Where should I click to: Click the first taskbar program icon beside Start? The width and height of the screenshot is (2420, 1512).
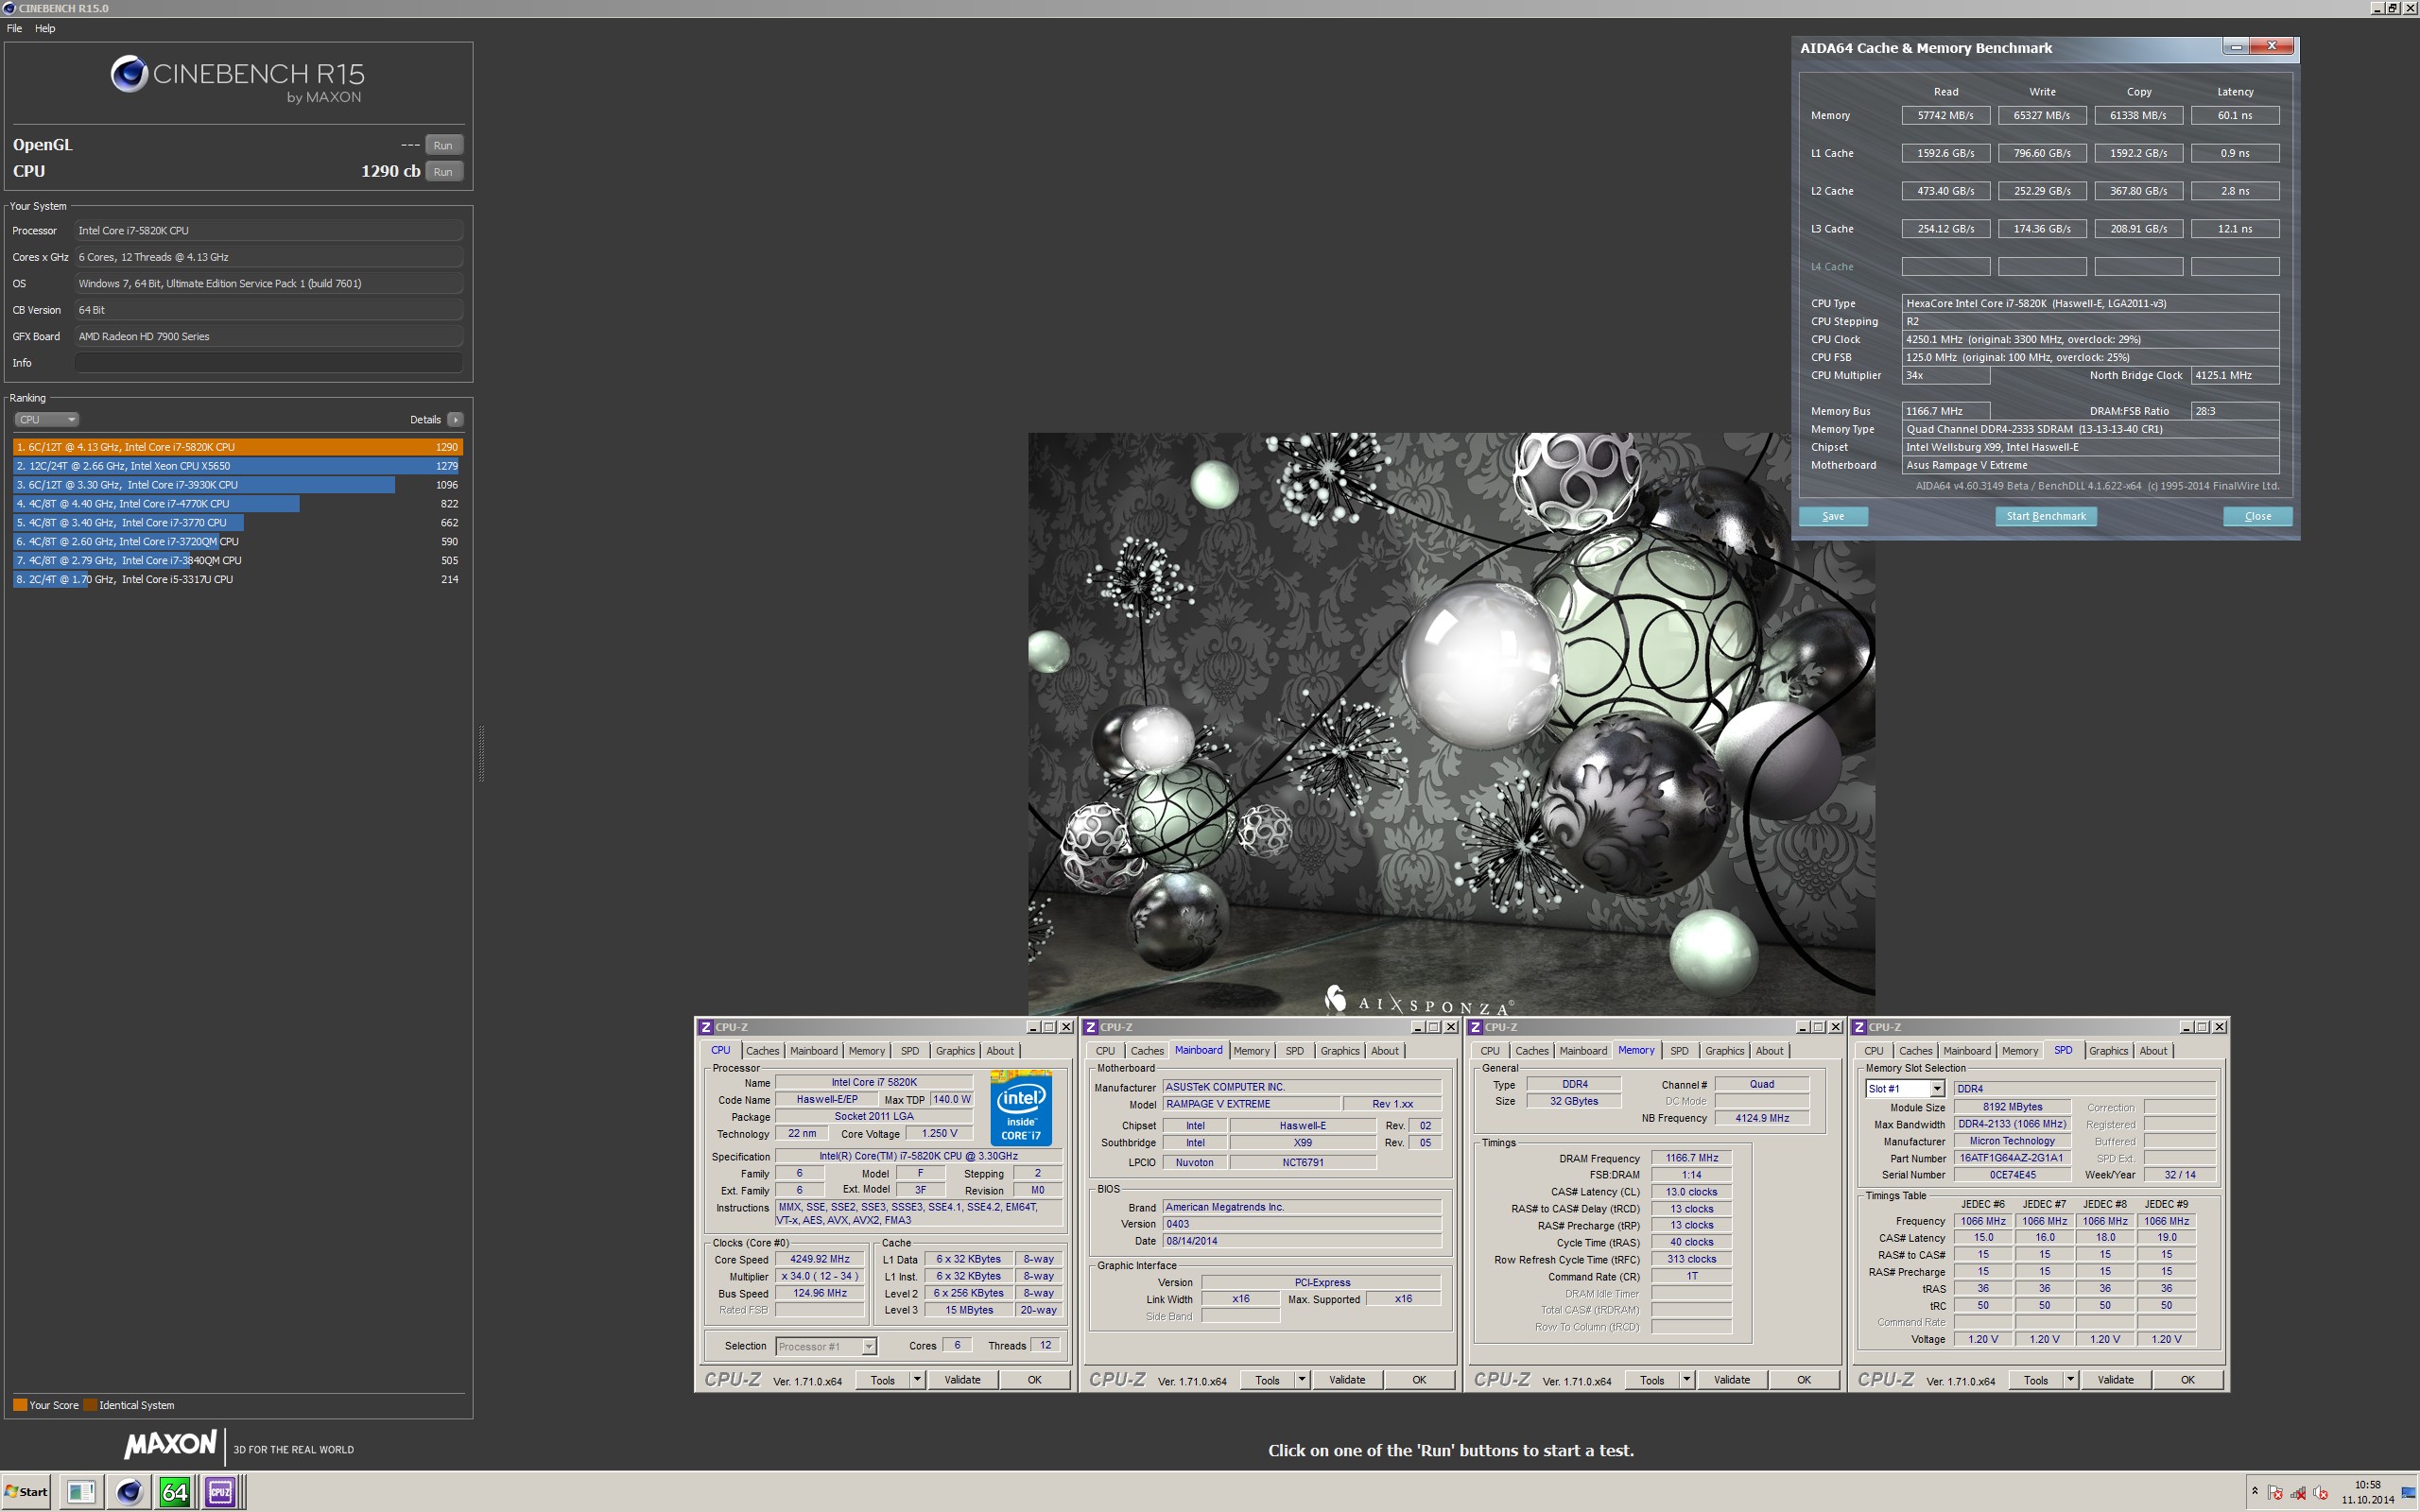click(80, 1492)
